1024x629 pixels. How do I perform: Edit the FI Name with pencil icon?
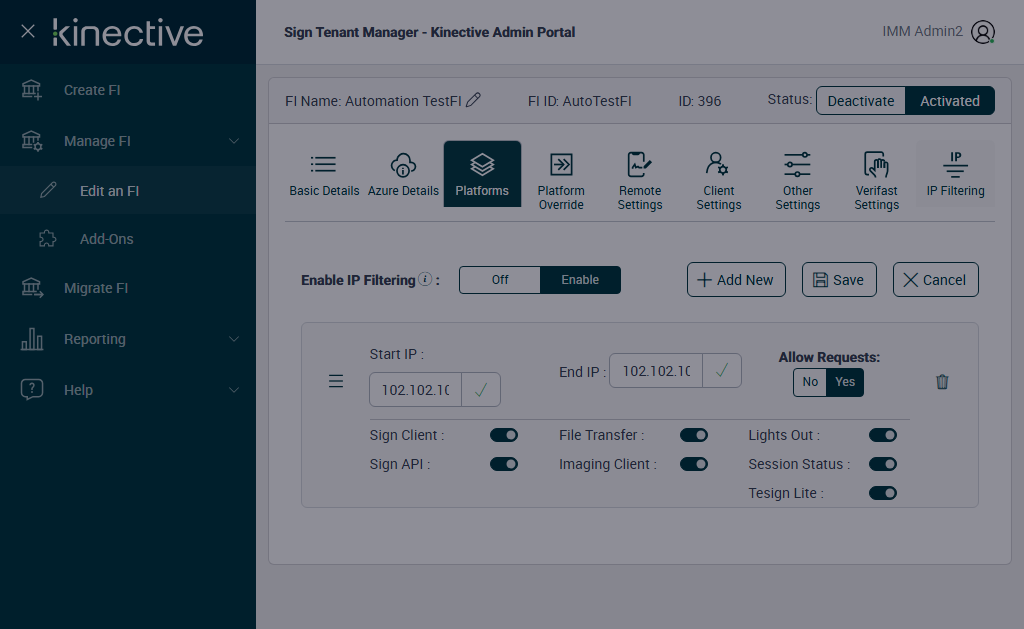click(x=473, y=100)
